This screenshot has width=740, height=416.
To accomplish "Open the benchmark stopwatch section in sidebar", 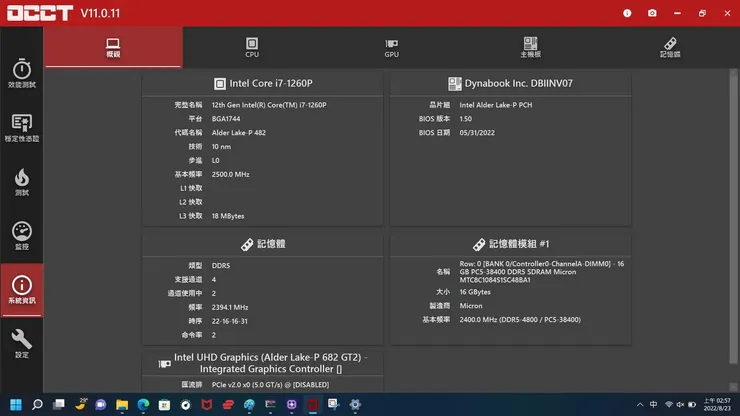I will [22, 73].
